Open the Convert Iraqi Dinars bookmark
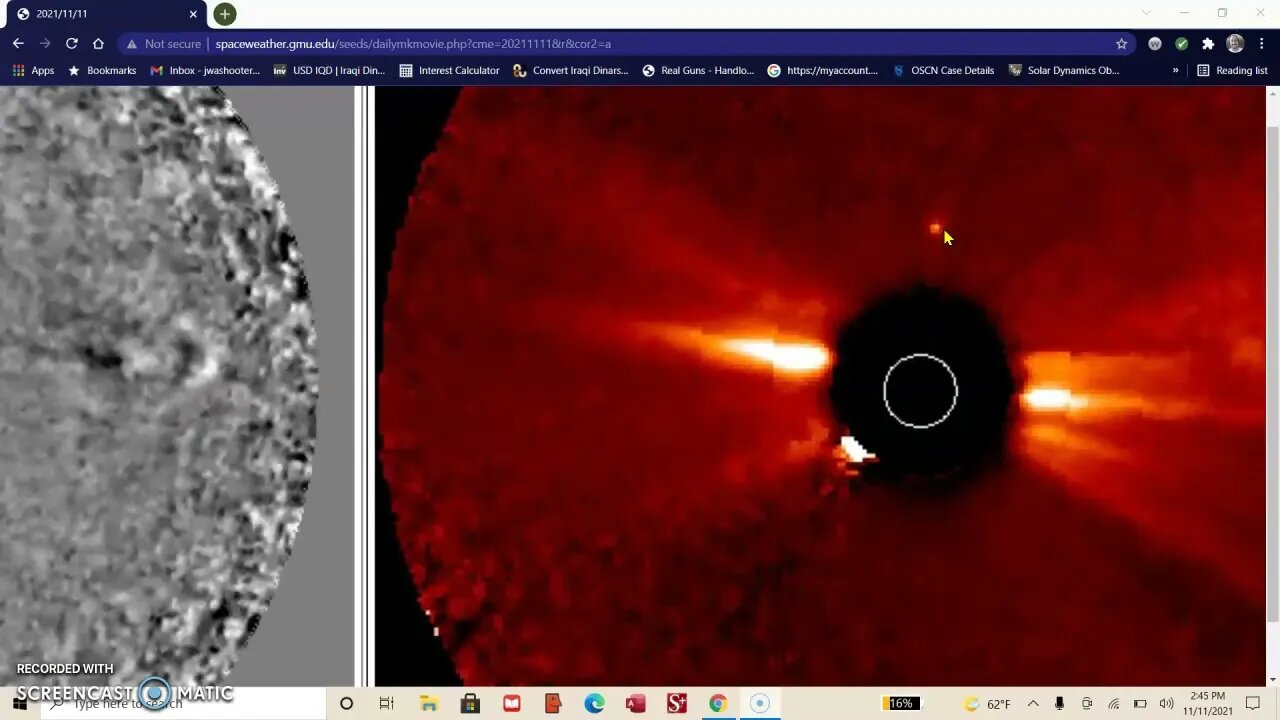 click(x=570, y=71)
